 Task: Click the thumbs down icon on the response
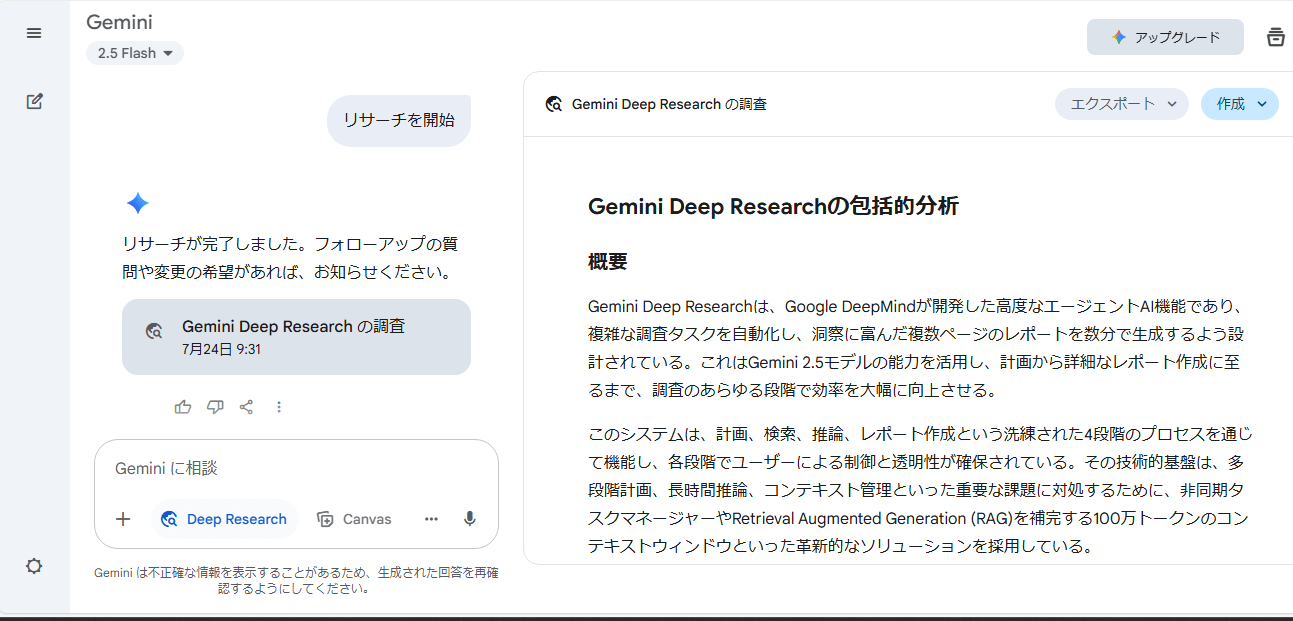(x=214, y=407)
